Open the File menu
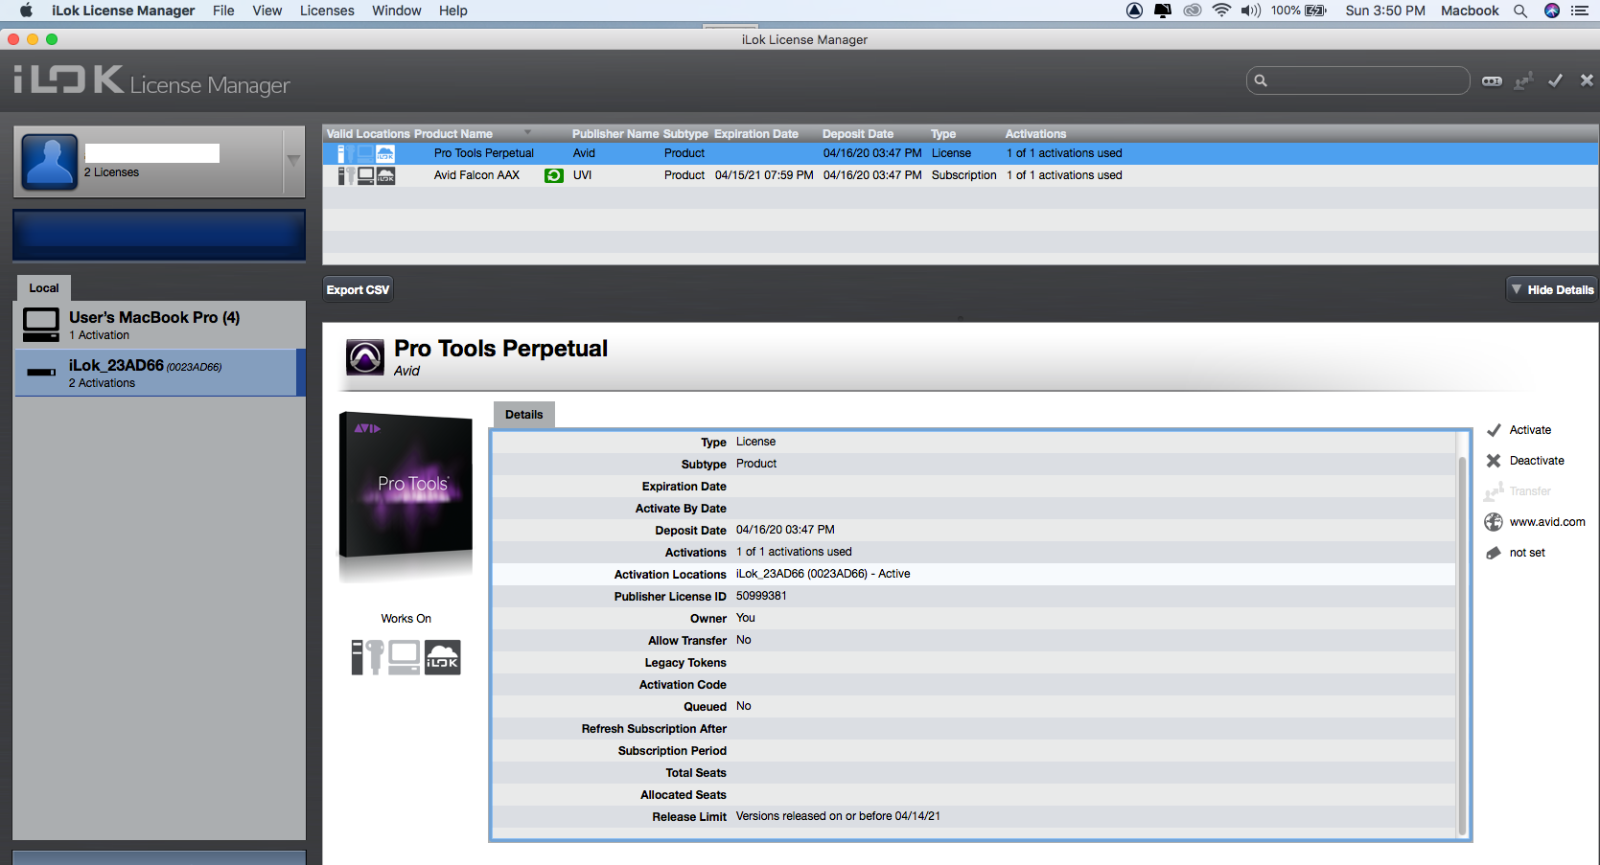 pyautogui.click(x=224, y=11)
